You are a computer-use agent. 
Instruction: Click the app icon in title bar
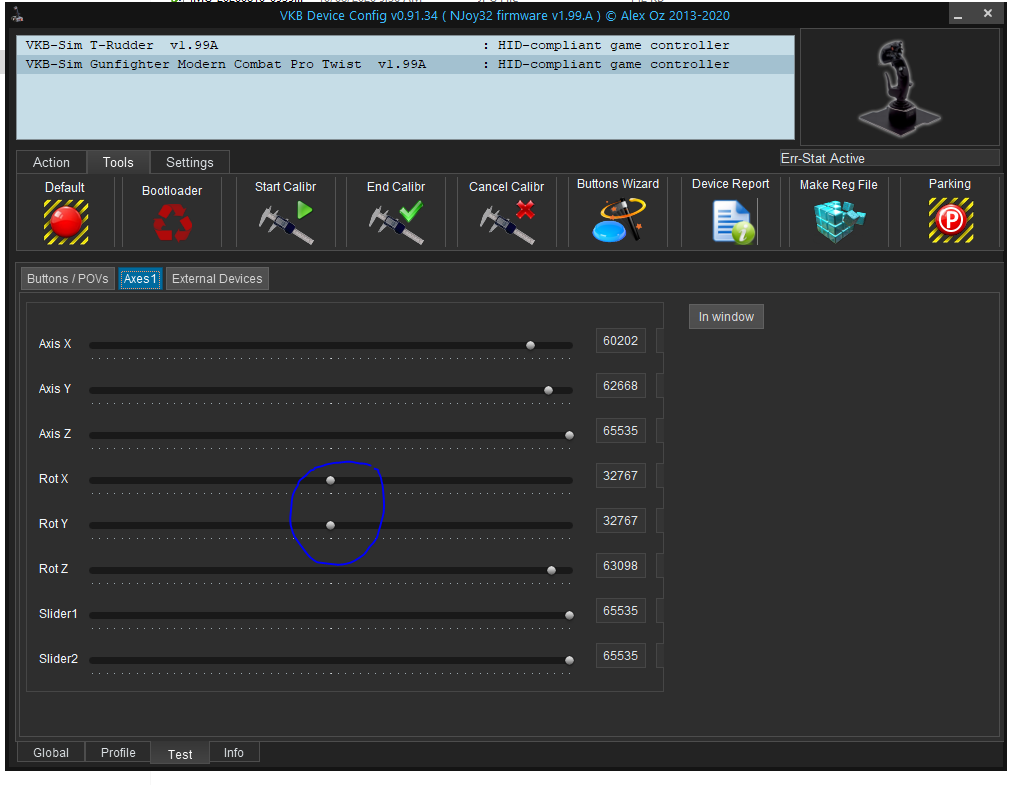tap(18, 15)
